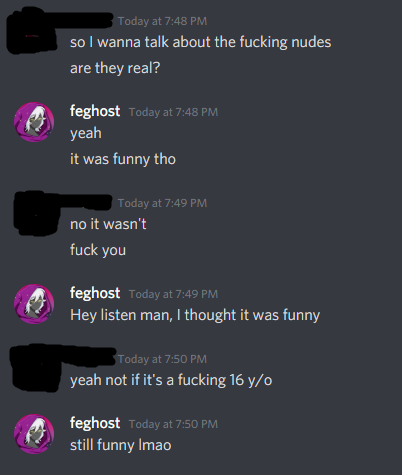Click the "still funny lmao" message
This screenshot has height=475, width=402.
point(120,445)
